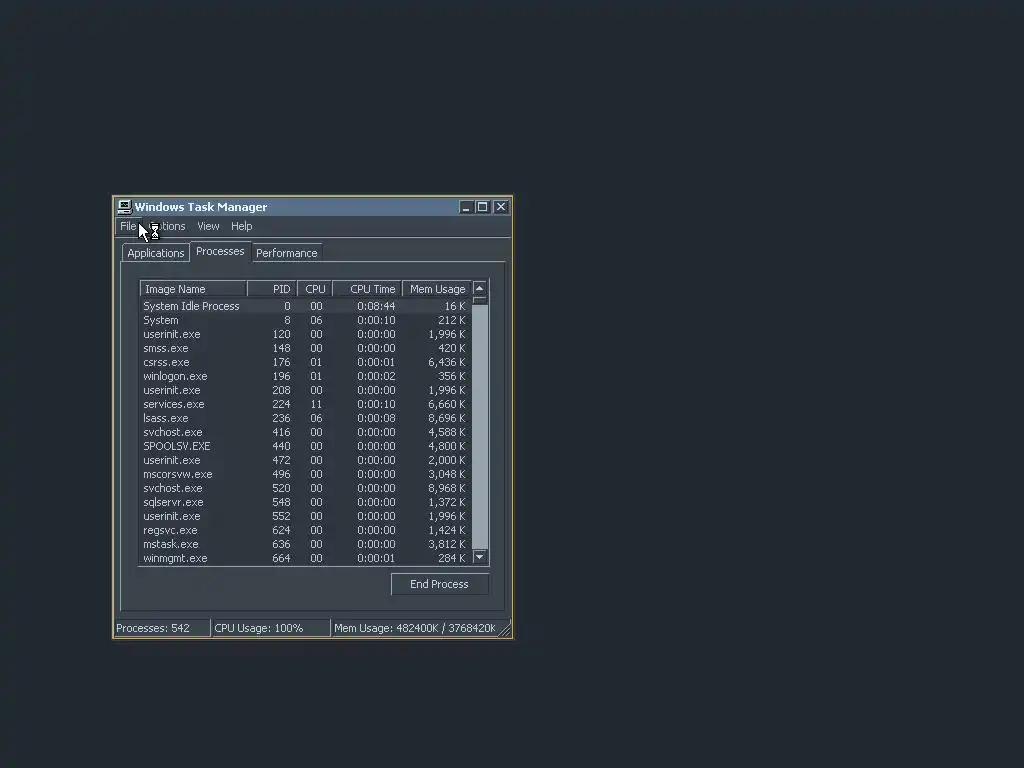Minimize the Task Manager window
Viewport: 1024px width, 768px height.
coord(466,207)
